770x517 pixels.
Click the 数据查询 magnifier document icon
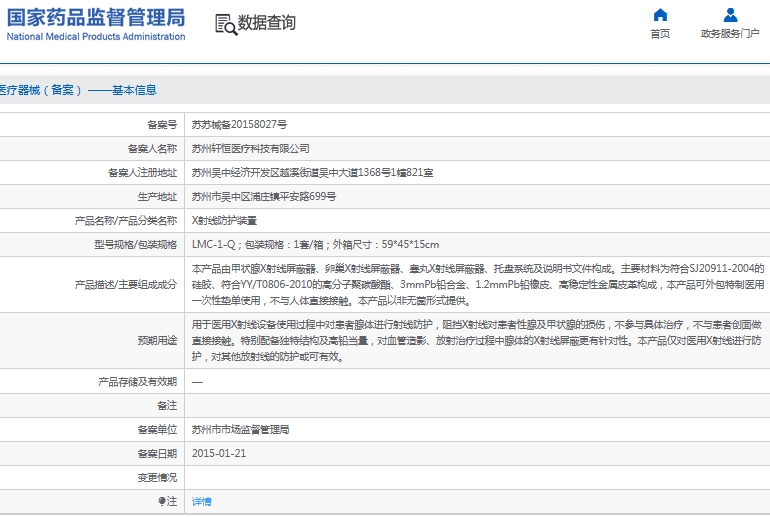pyautogui.click(x=226, y=24)
